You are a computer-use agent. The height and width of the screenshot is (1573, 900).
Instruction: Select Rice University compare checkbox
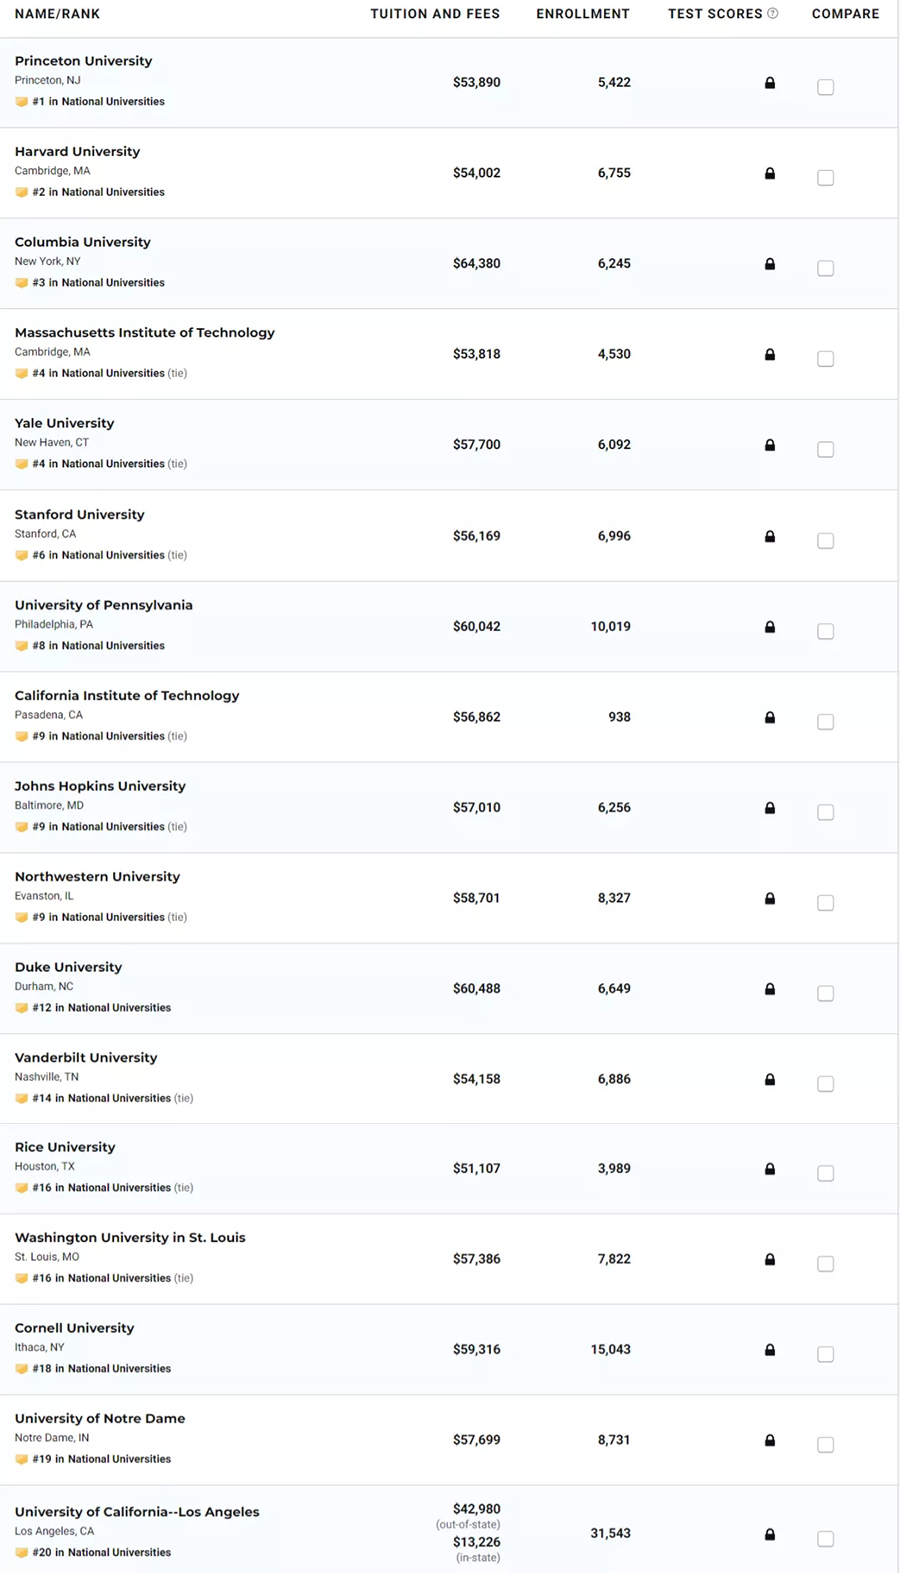pos(826,1173)
